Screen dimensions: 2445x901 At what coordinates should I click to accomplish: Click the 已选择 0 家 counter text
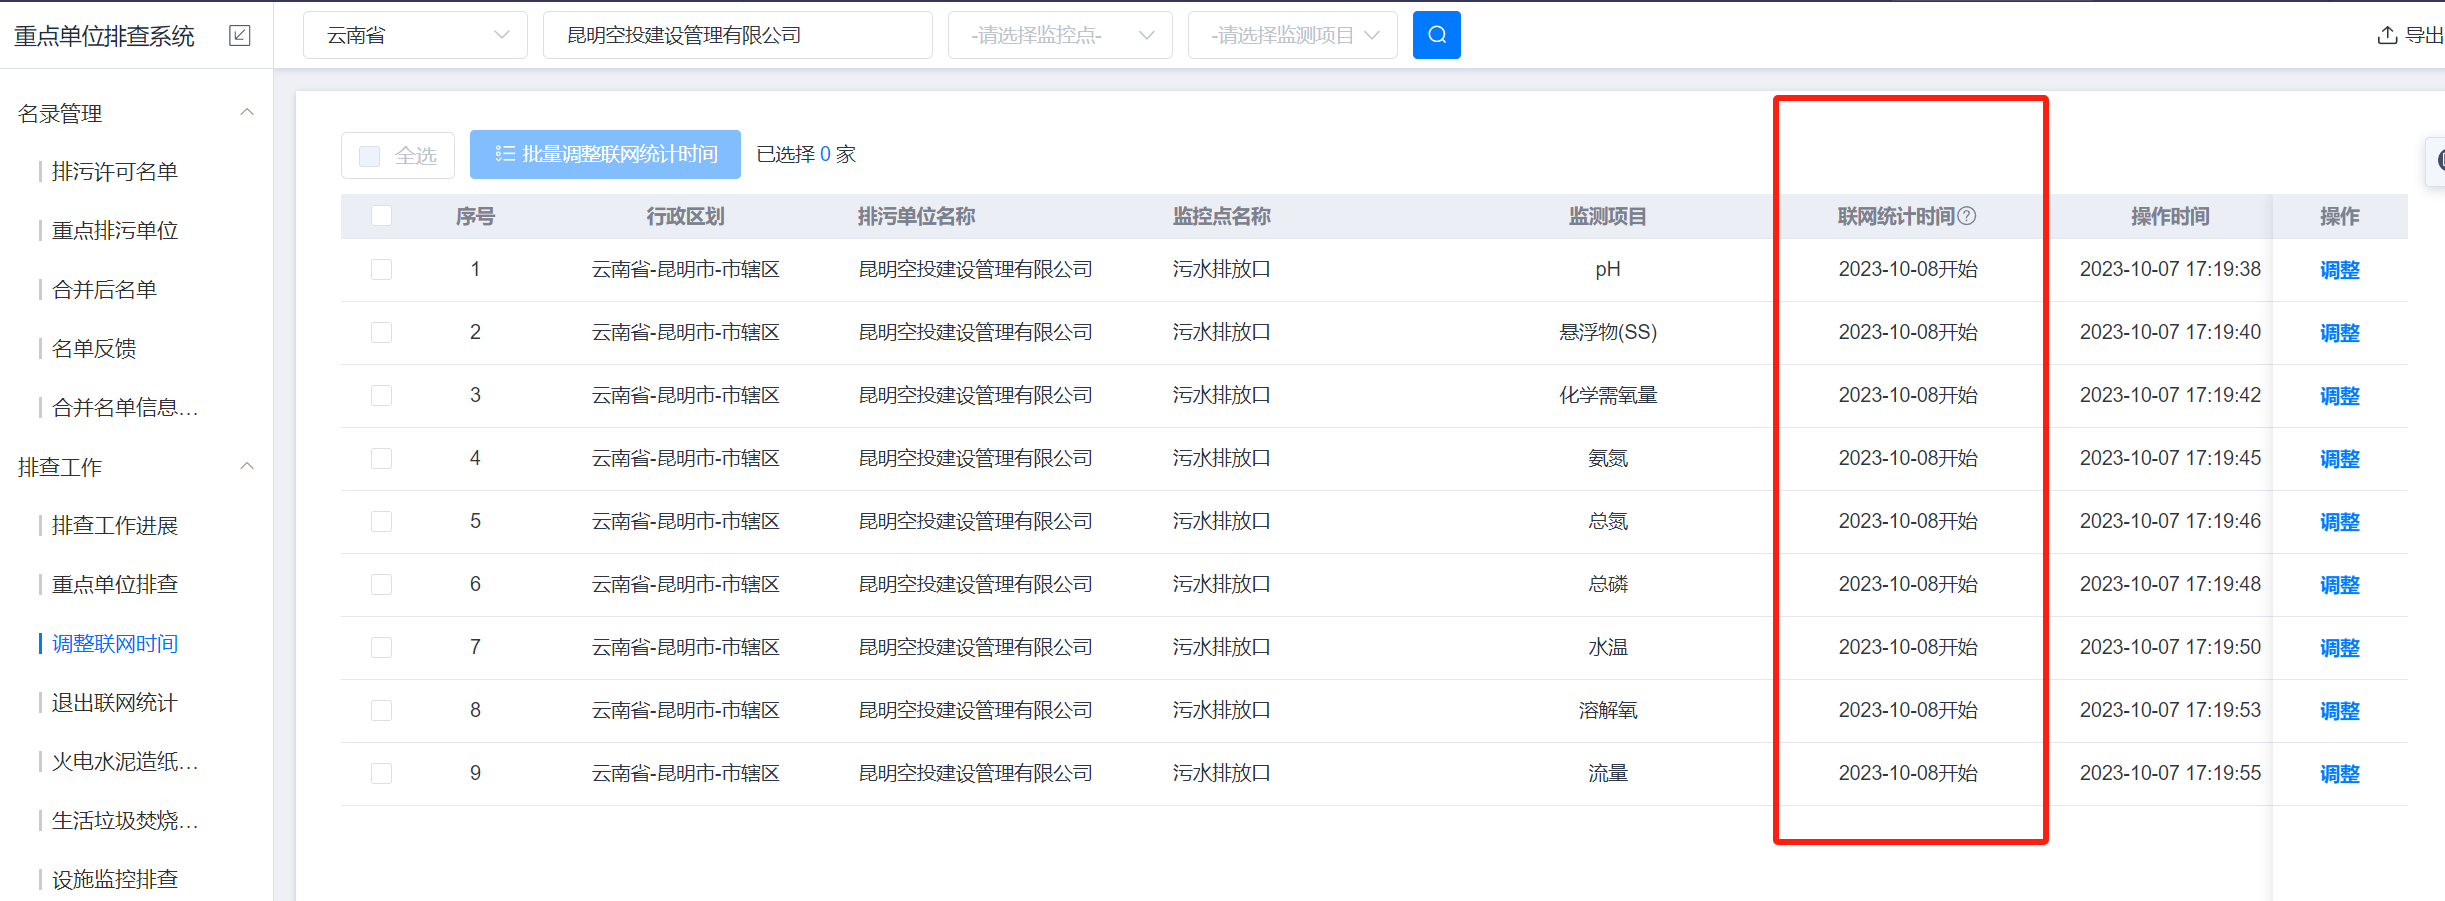click(806, 154)
